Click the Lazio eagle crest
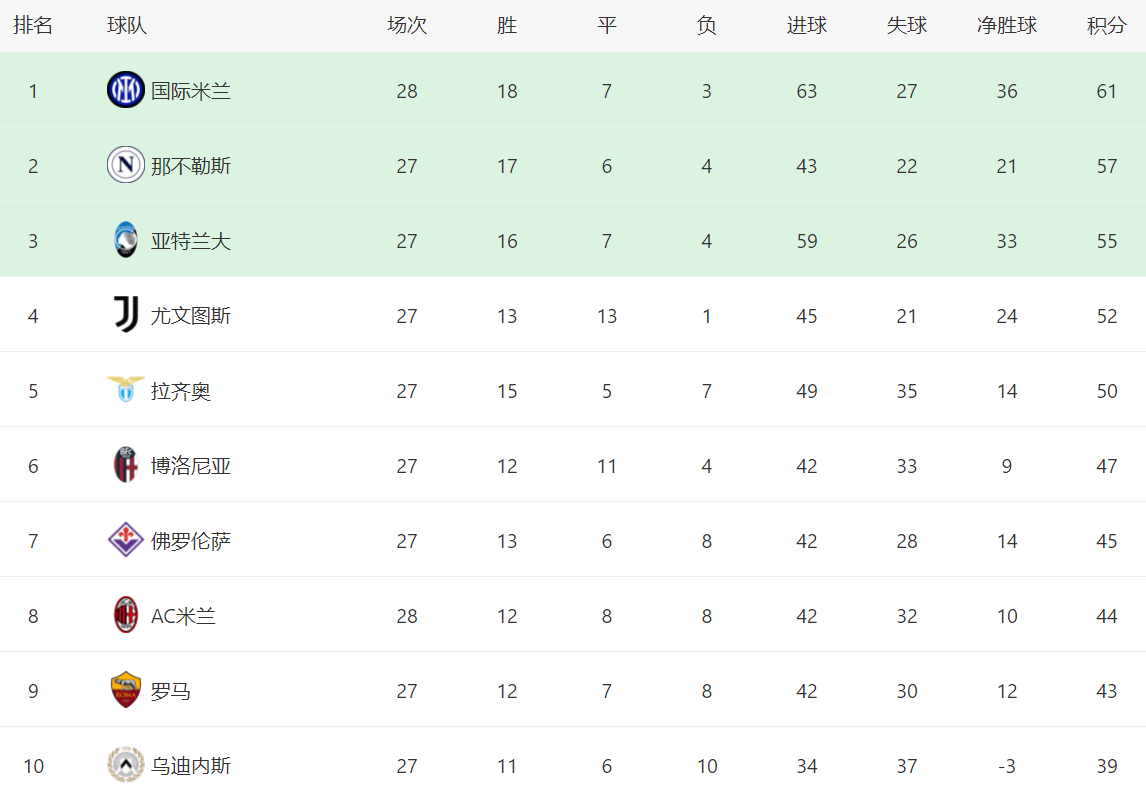Image resolution: width=1146 pixels, height=801 pixels. (x=126, y=390)
